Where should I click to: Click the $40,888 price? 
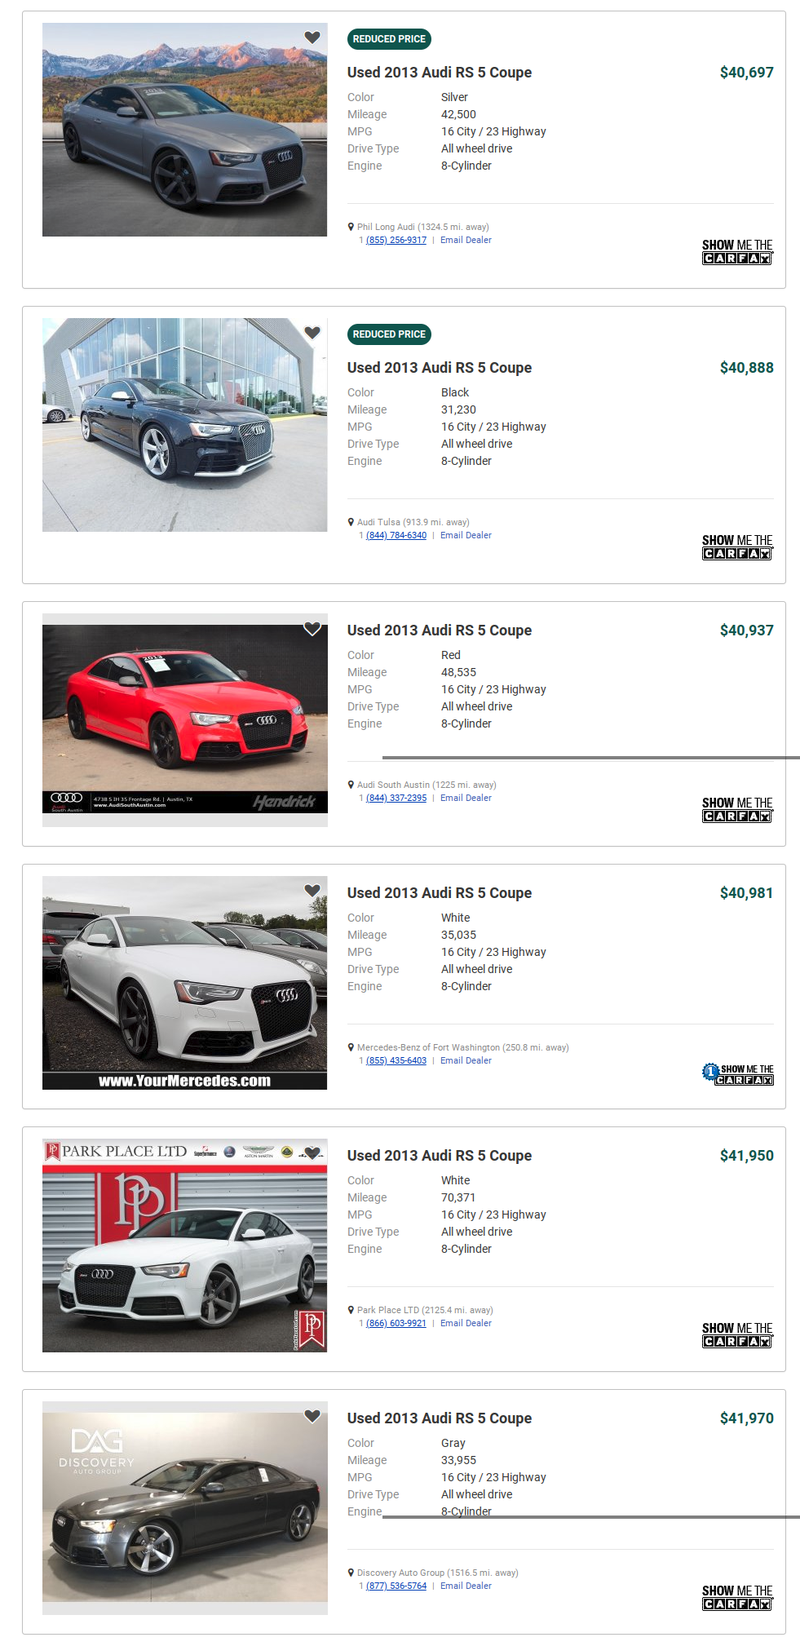(x=747, y=367)
